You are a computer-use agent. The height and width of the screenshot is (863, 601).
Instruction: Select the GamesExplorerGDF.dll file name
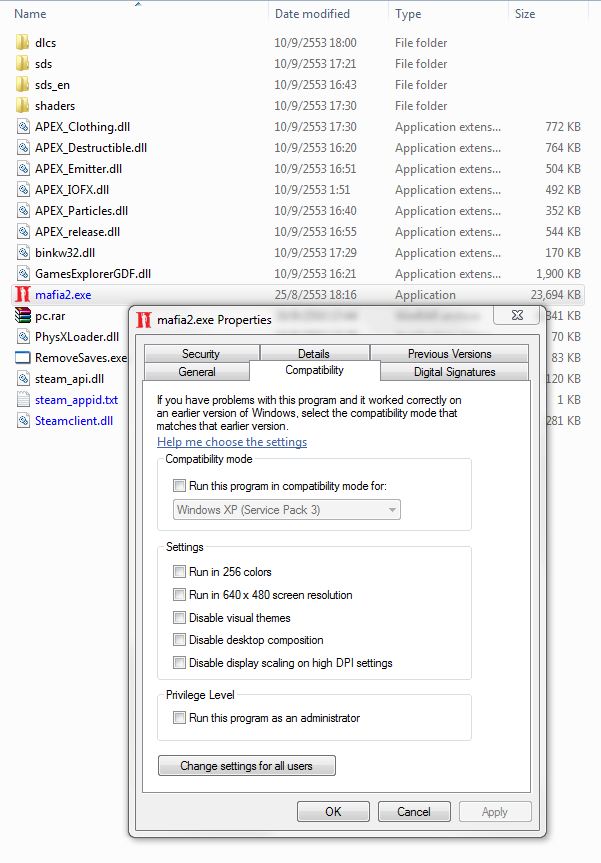[x=93, y=274]
